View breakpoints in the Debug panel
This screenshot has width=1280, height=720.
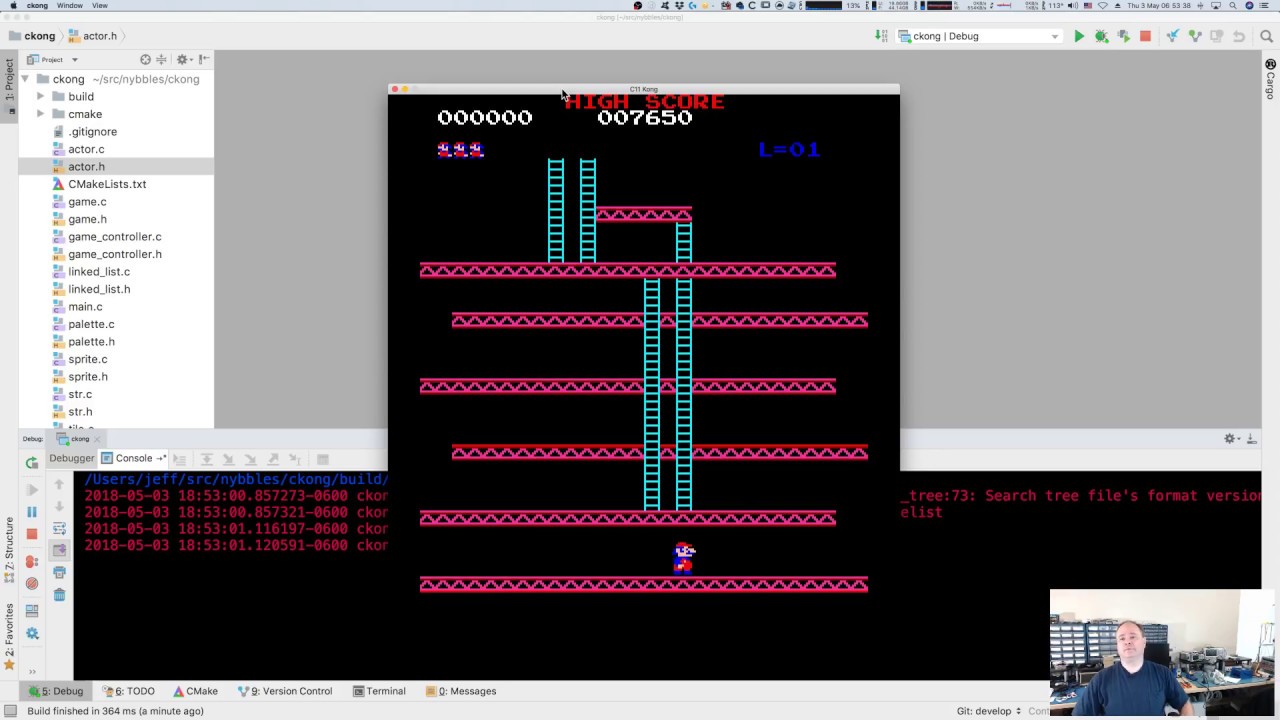tap(32, 562)
